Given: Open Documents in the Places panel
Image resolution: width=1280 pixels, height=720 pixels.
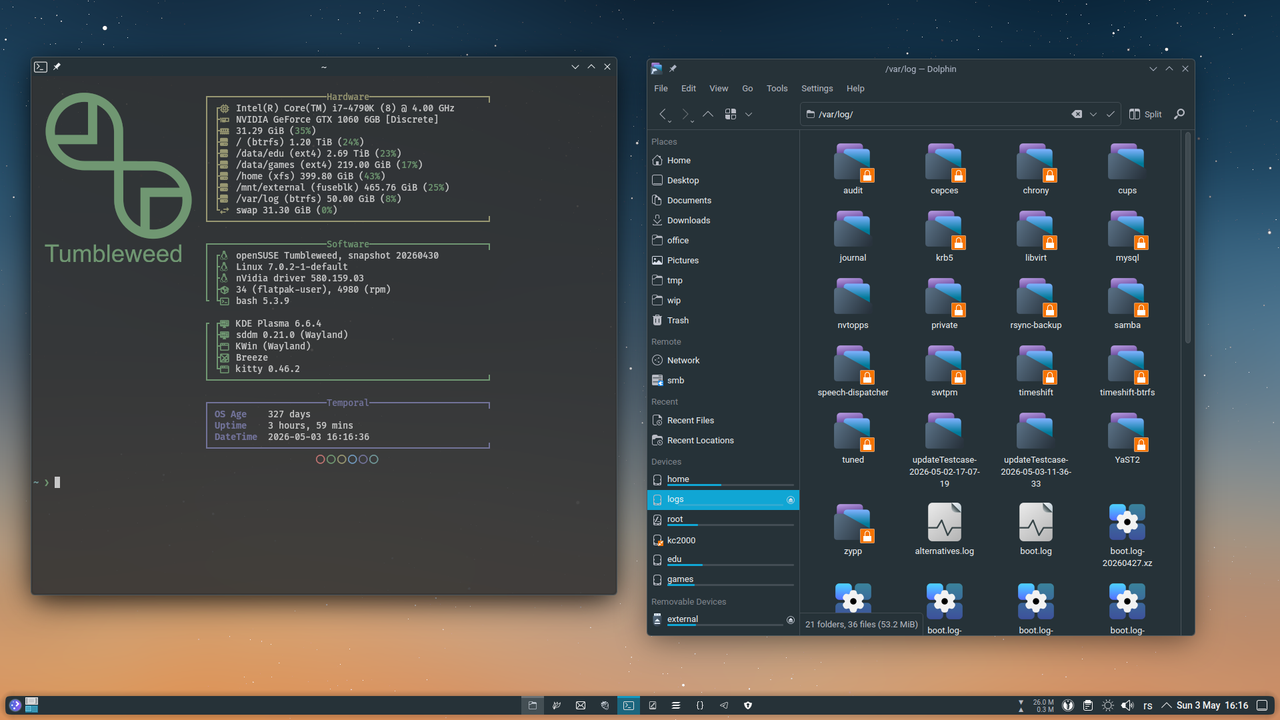Looking at the screenshot, I should point(723,200).
